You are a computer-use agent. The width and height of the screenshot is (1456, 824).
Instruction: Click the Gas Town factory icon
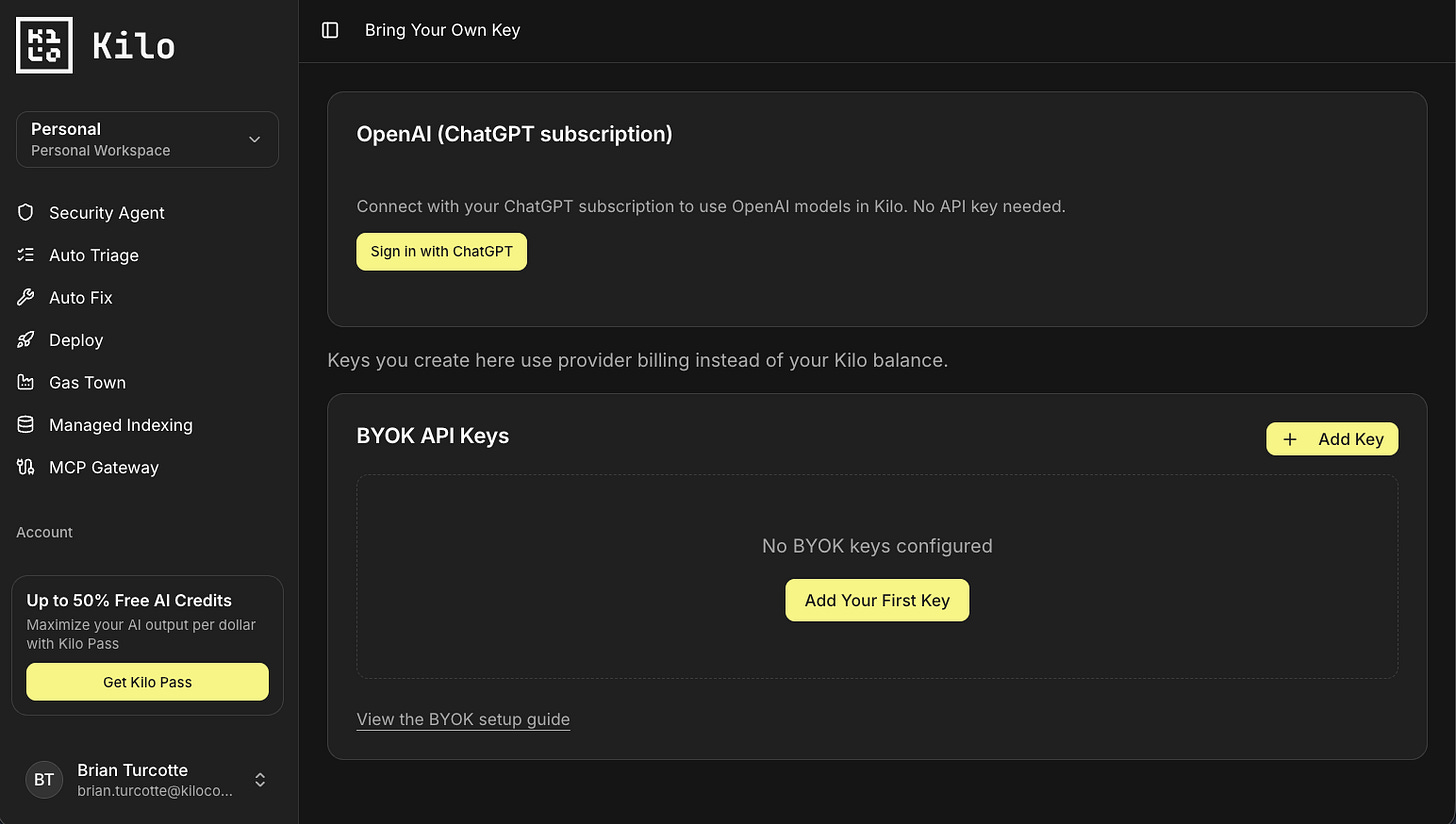click(x=26, y=382)
